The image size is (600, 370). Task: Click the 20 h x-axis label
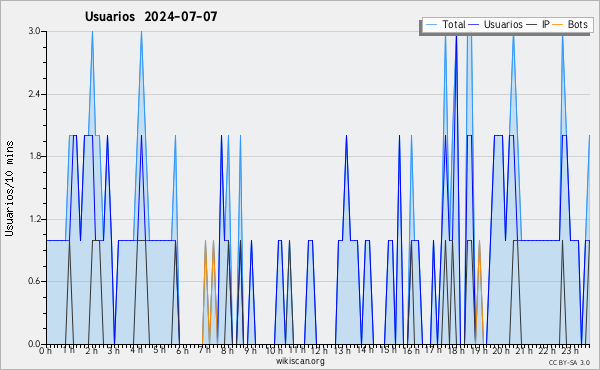[x=501, y=351]
